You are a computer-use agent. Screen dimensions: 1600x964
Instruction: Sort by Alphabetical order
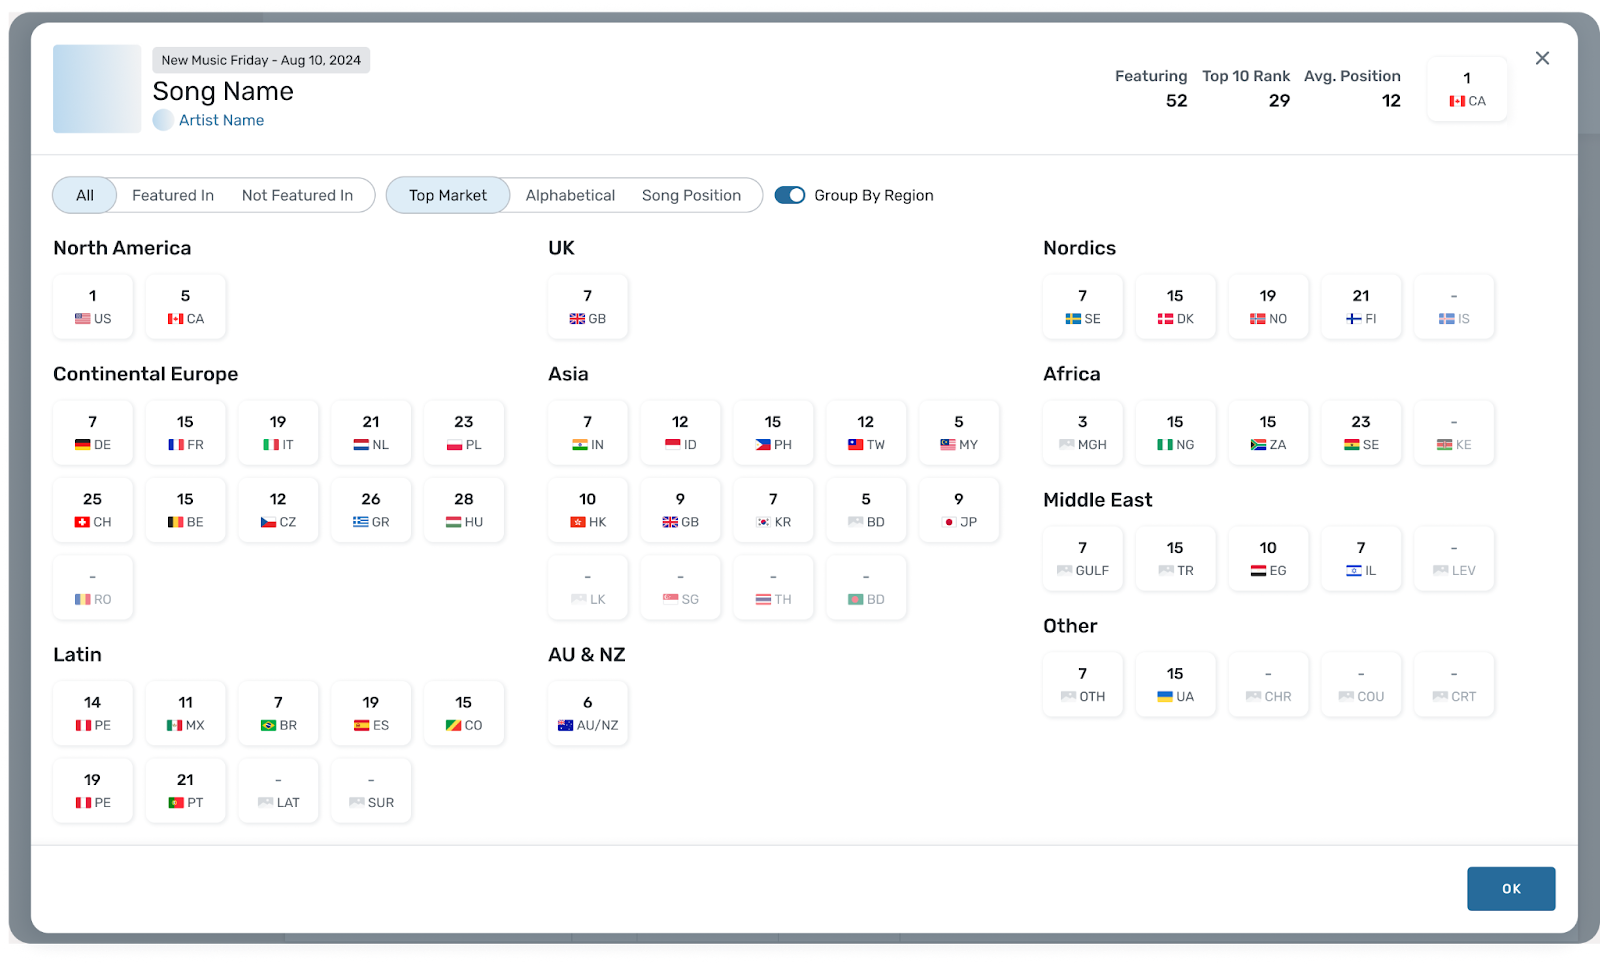pos(570,195)
